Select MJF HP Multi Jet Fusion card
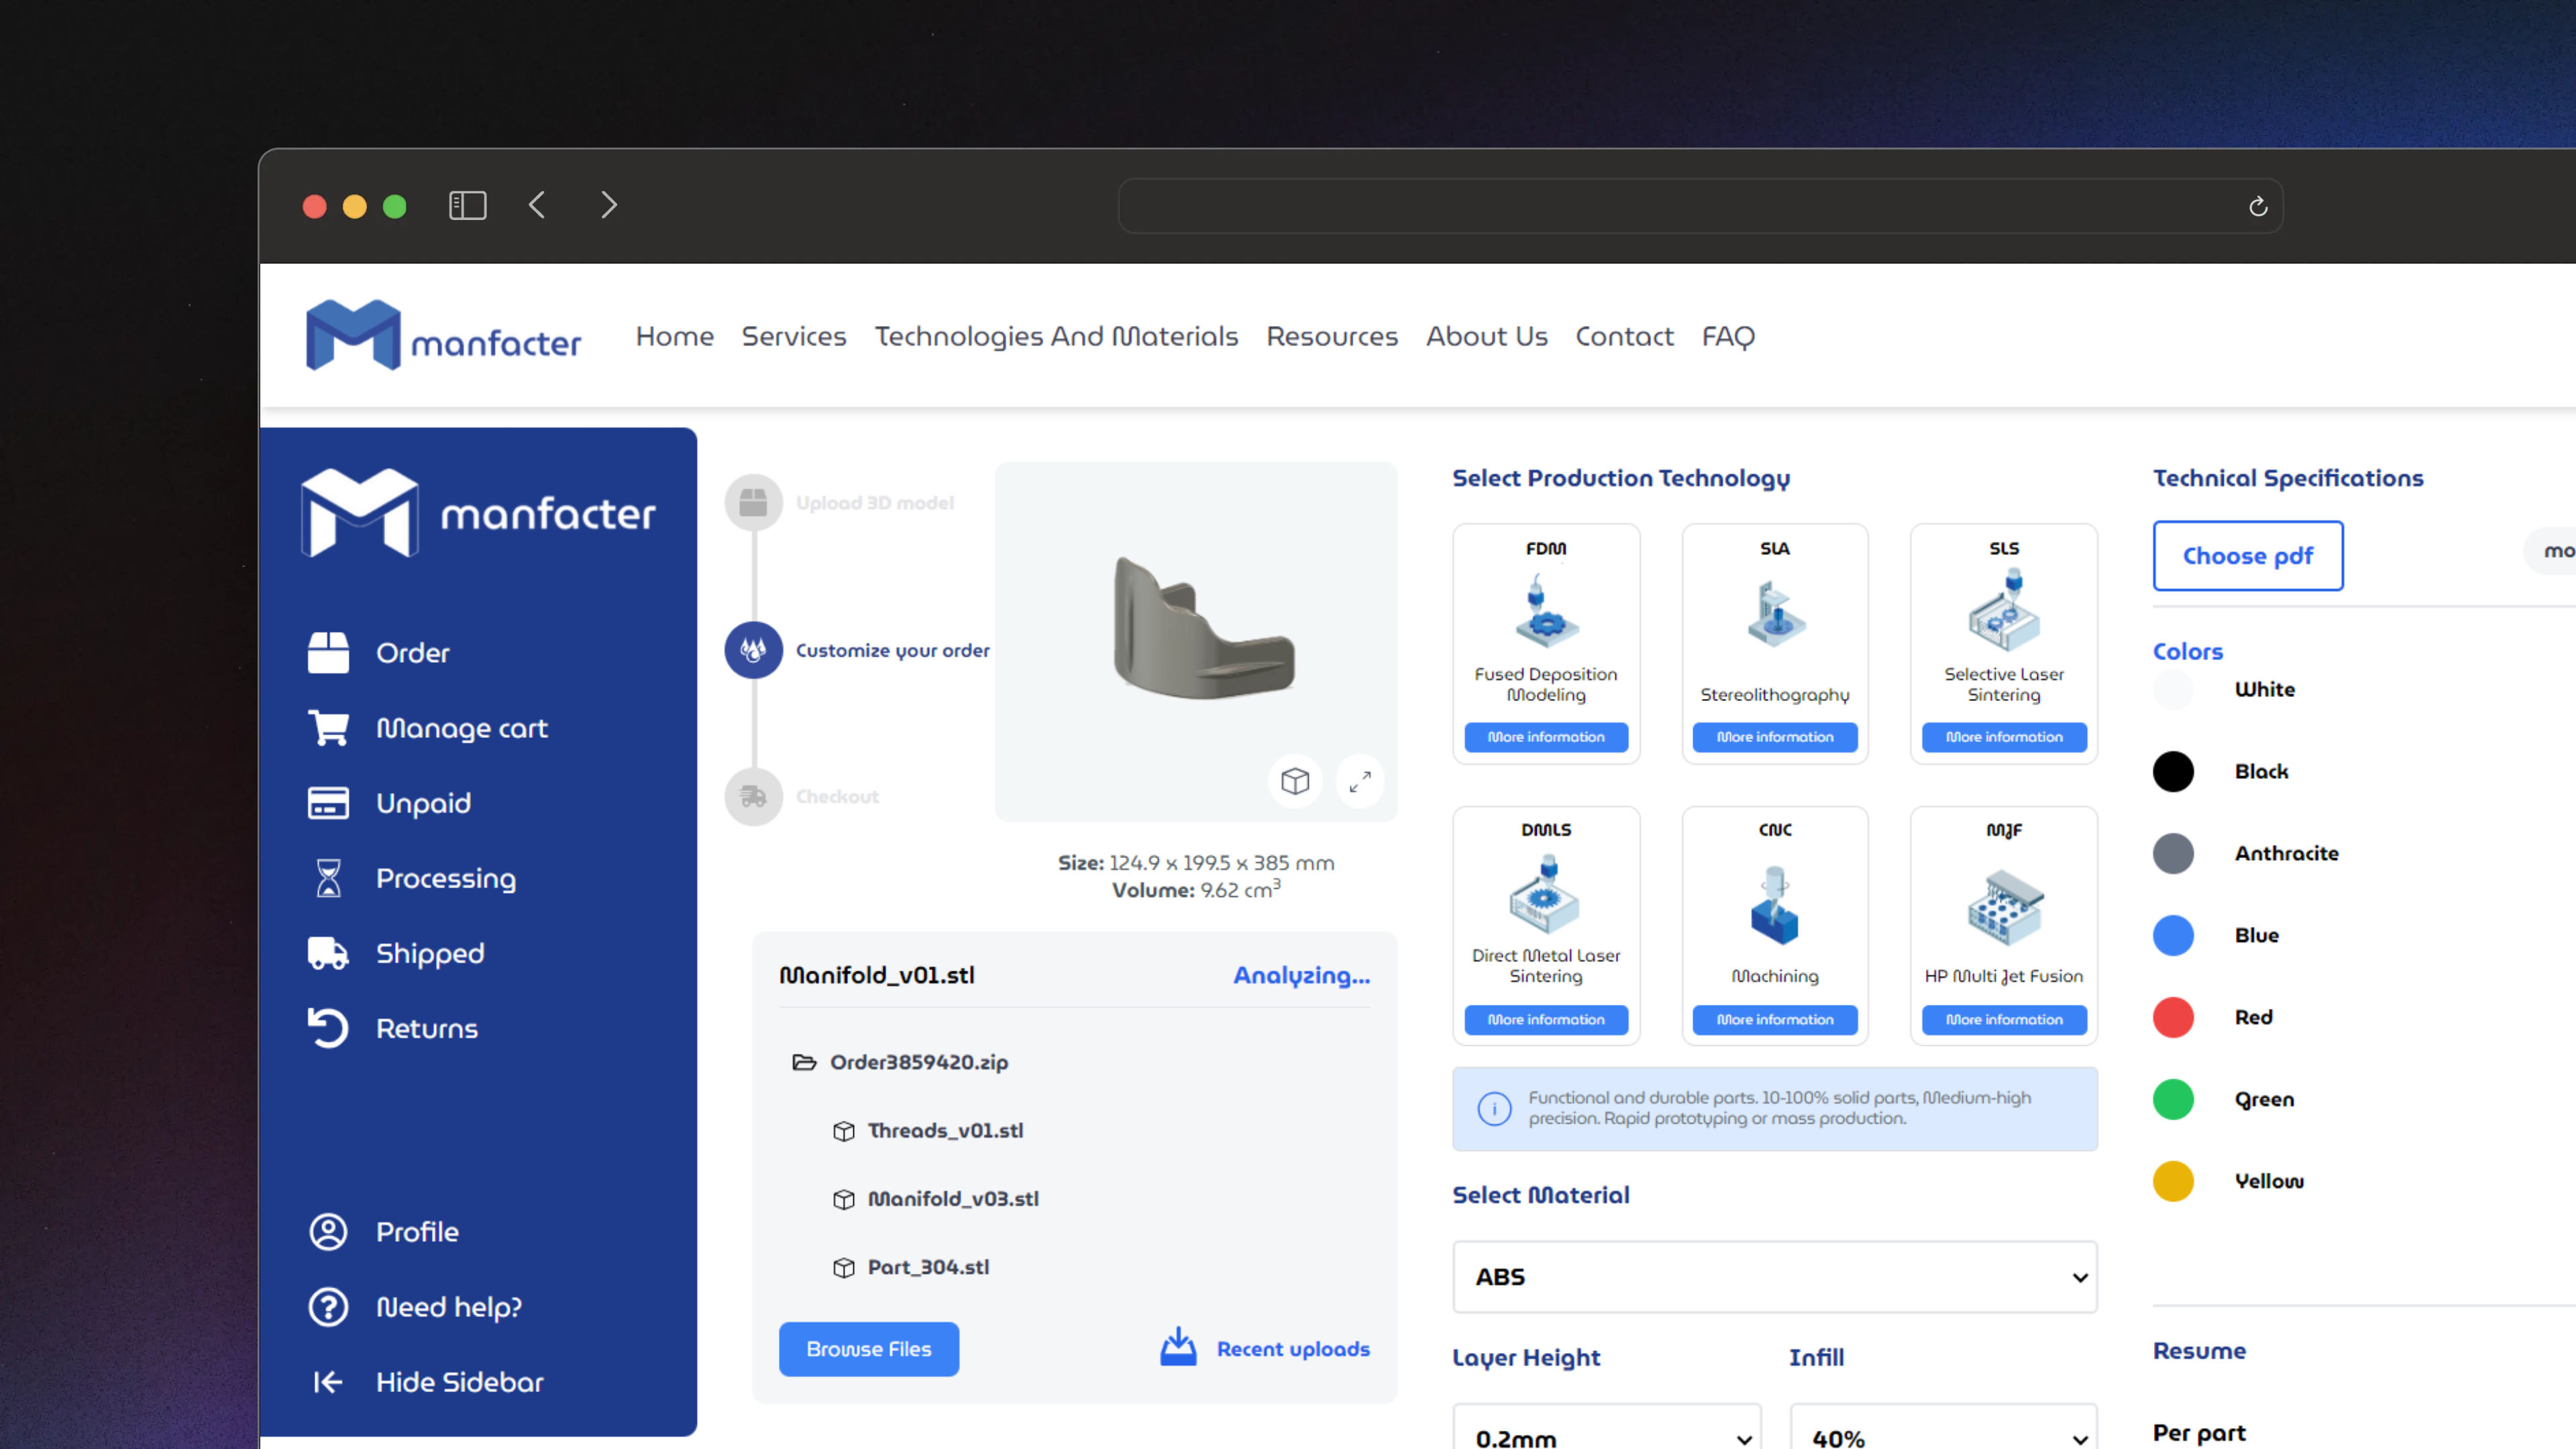The width and height of the screenshot is (2576, 1449). pyautogui.click(x=2004, y=926)
